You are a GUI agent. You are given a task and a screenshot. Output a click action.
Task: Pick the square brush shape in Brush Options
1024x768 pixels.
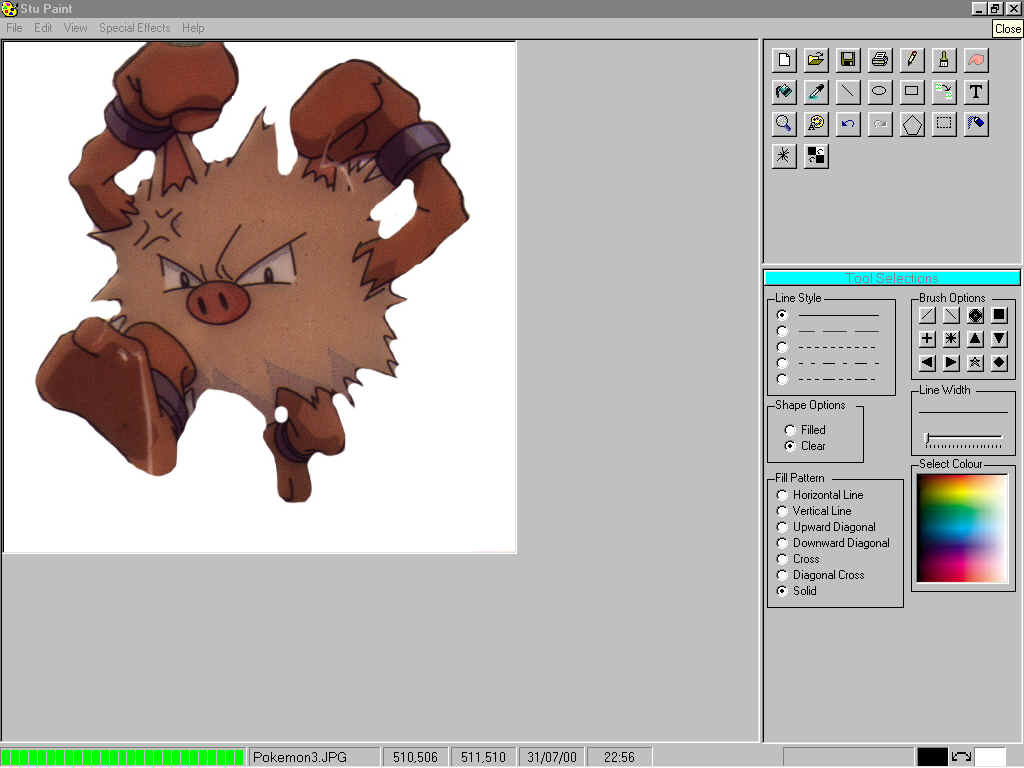pyautogui.click(x=999, y=315)
